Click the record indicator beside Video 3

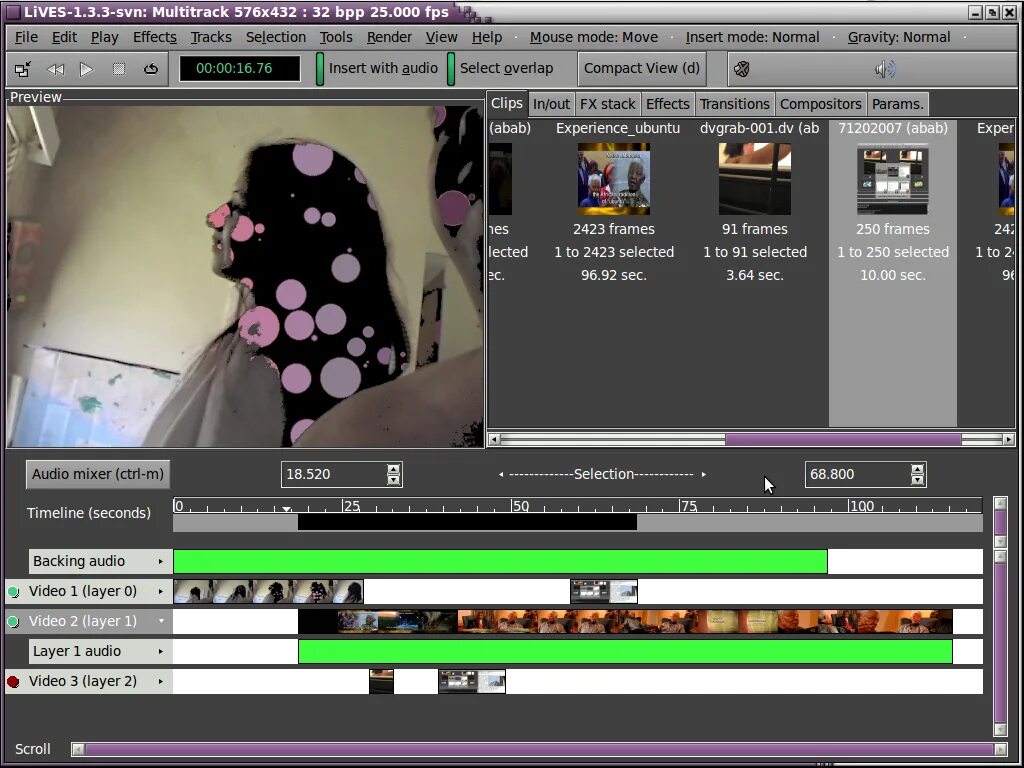click(x=11, y=681)
